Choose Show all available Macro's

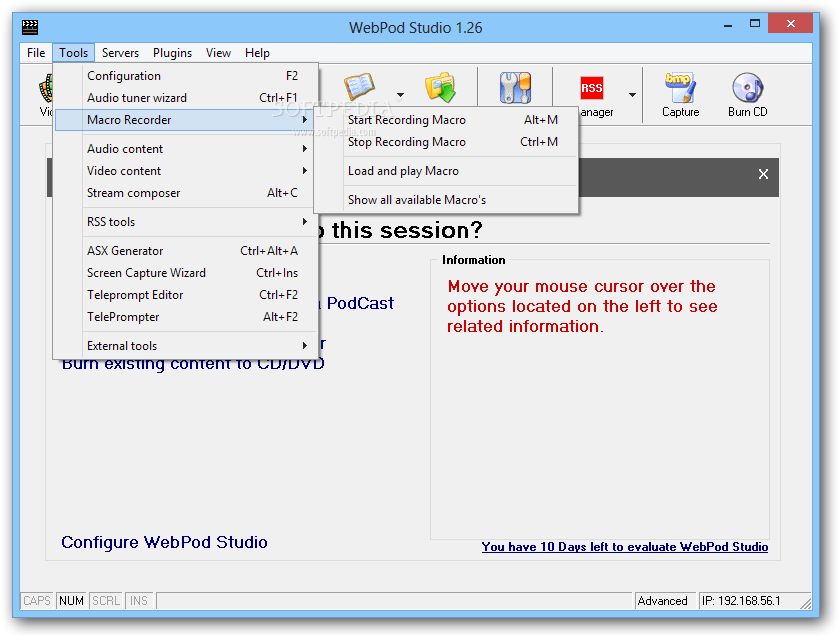[x=446, y=199]
